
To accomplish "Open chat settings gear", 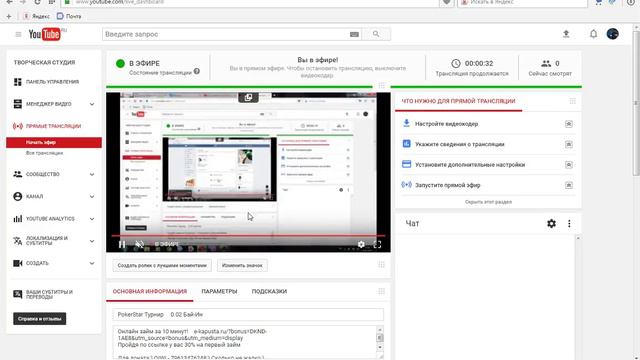I will click(551, 224).
